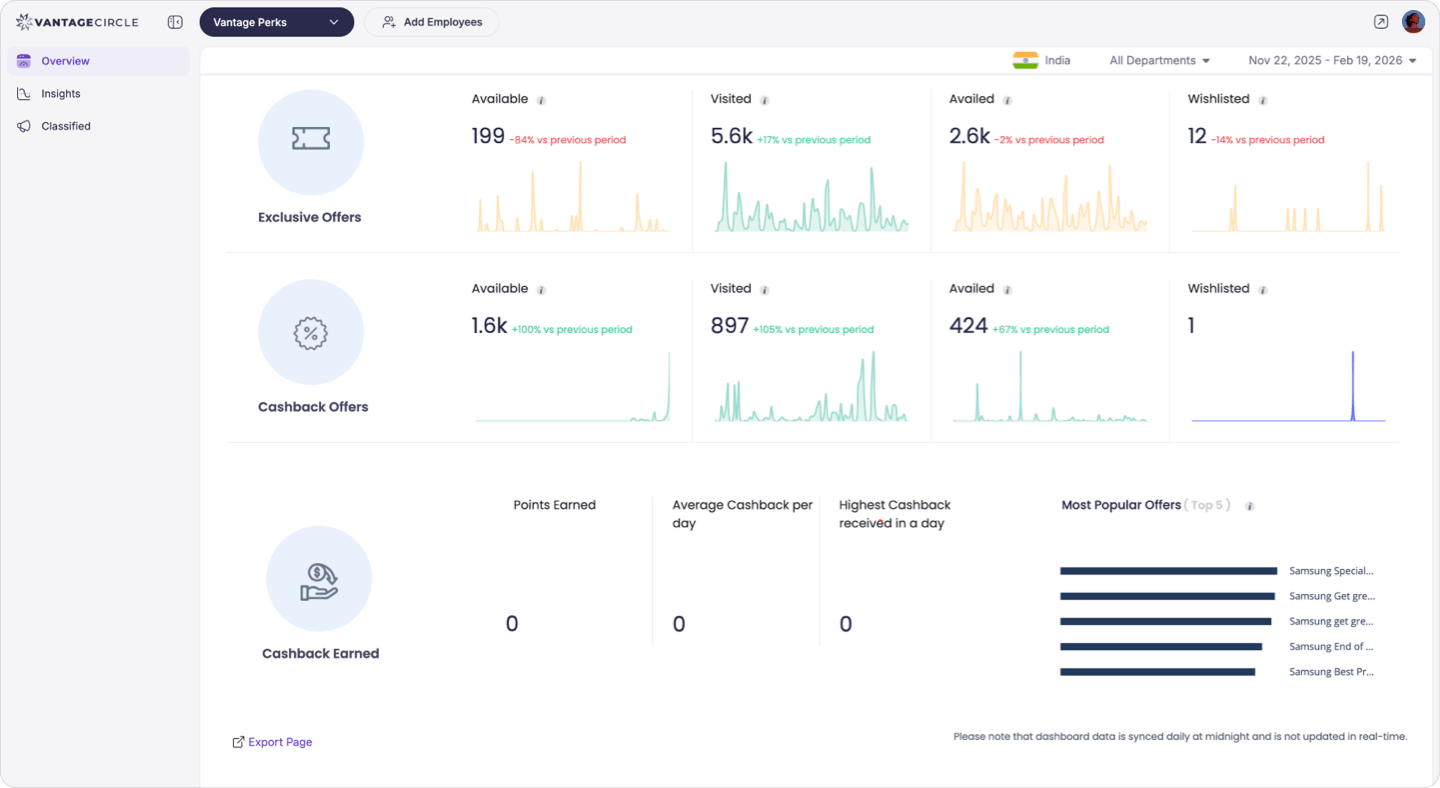
Task: Open the Classified megaphone icon
Action: (x=24, y=126)
